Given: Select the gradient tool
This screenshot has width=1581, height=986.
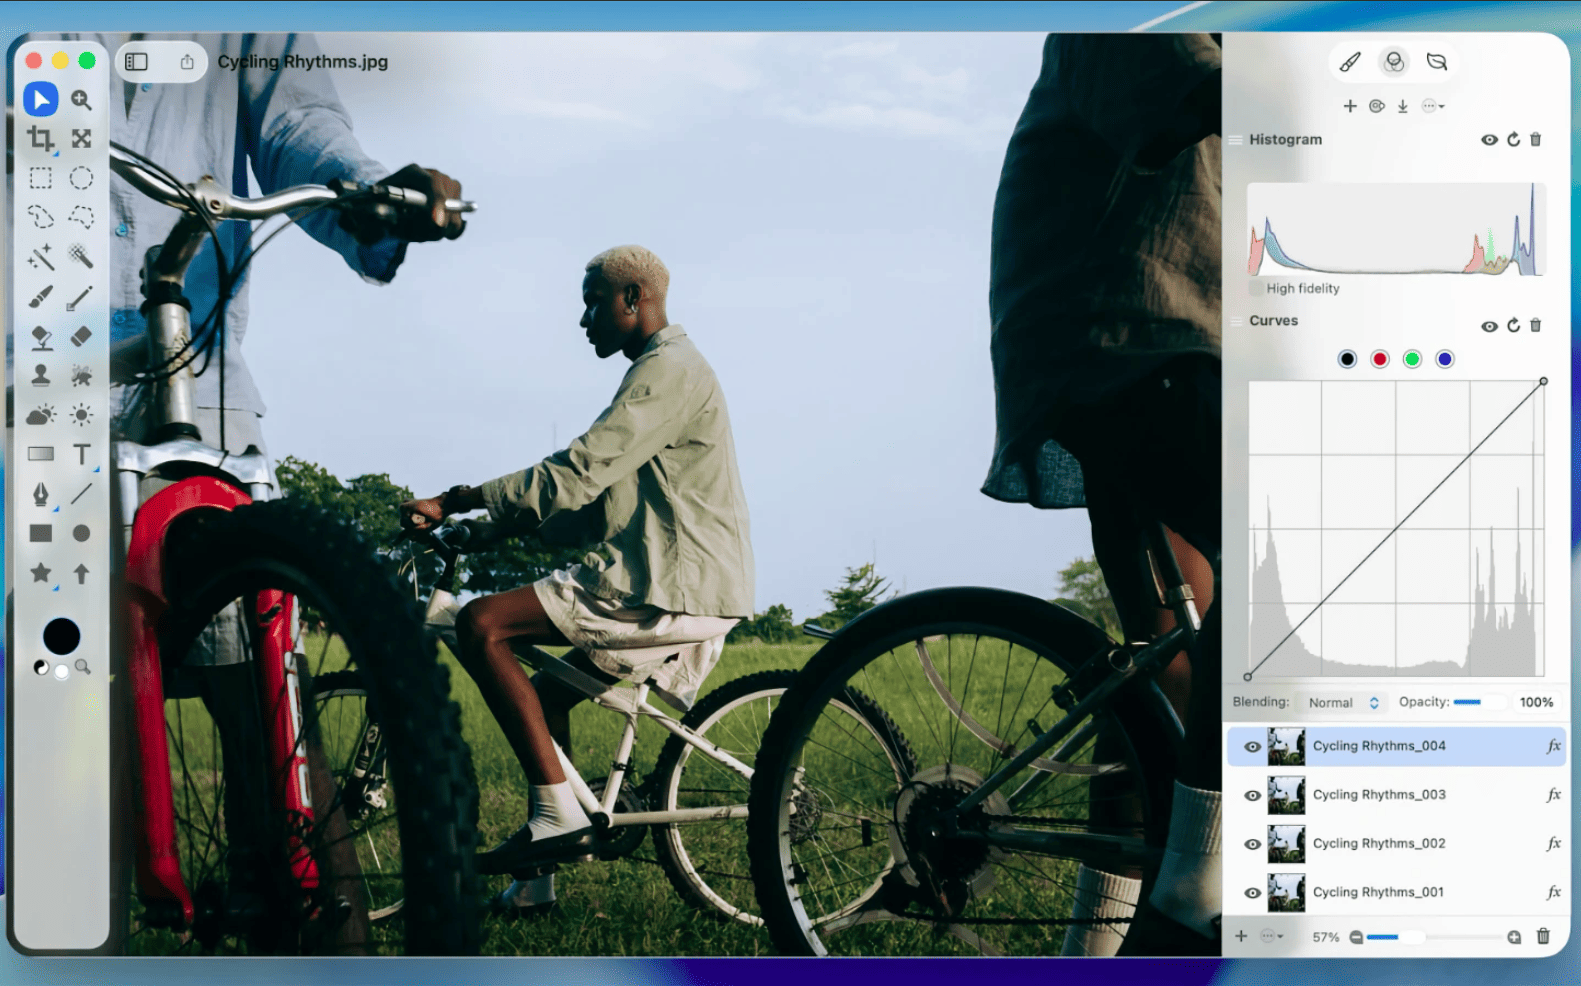Looking at the screenshot, I should [41, 454].
